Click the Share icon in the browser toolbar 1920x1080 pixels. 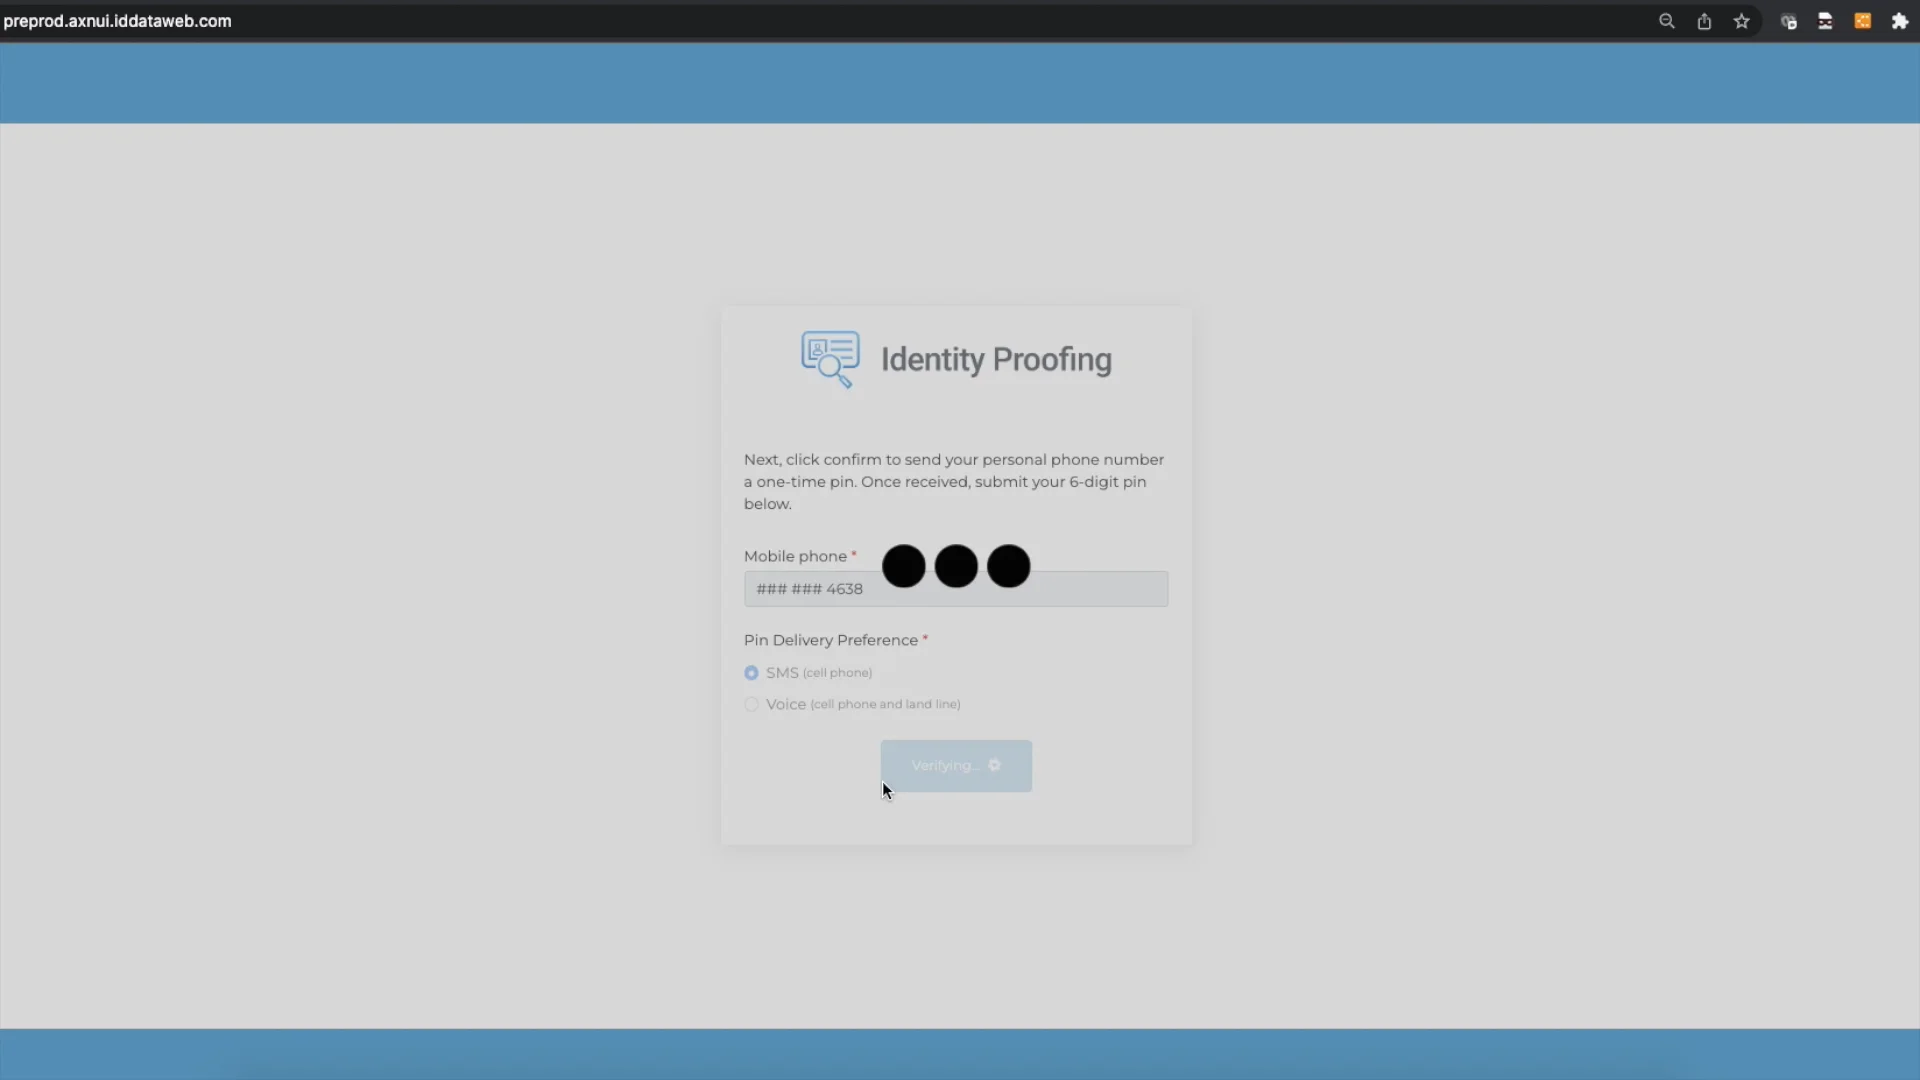[1705, 21]
